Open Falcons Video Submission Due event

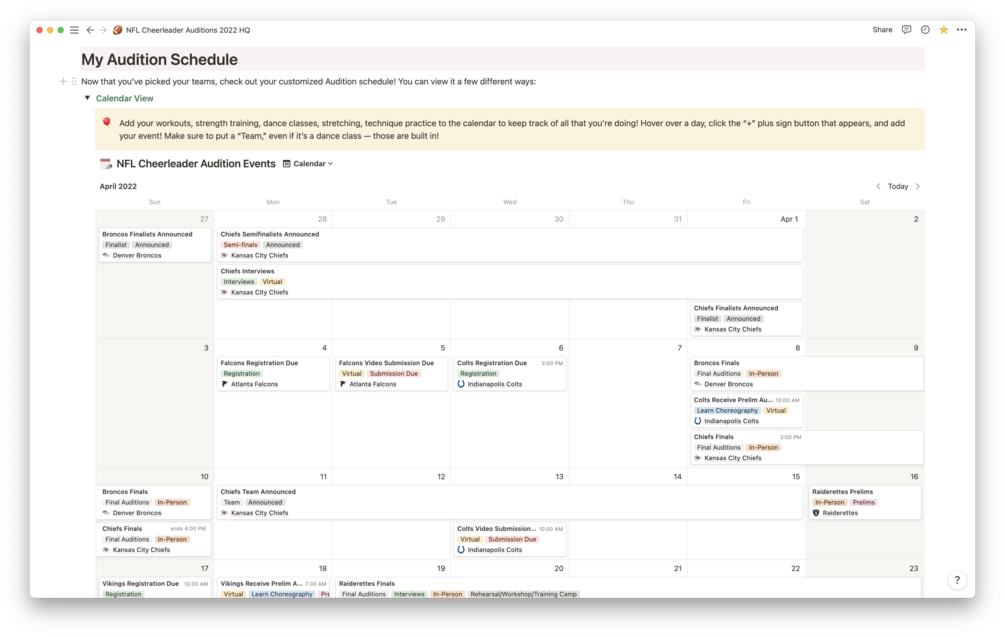391,374
